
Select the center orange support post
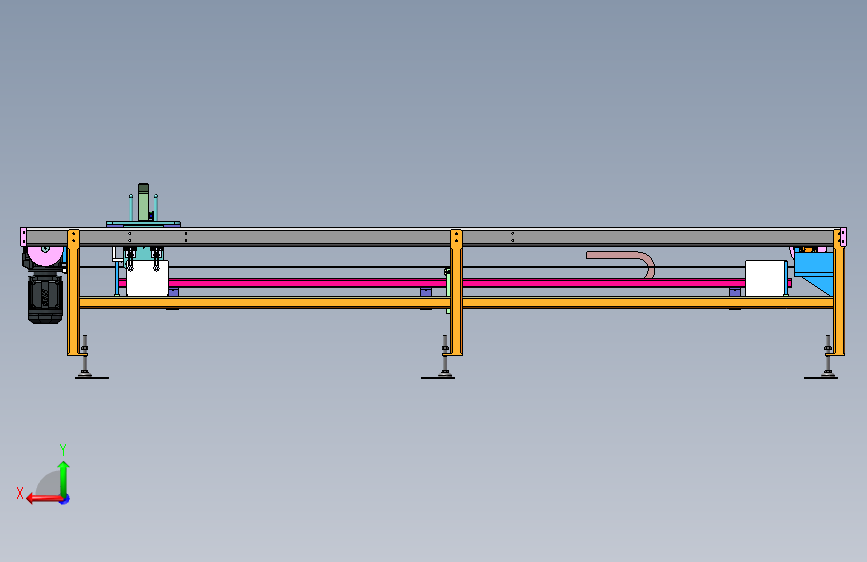pyautogui.click(x=456, y=293)
